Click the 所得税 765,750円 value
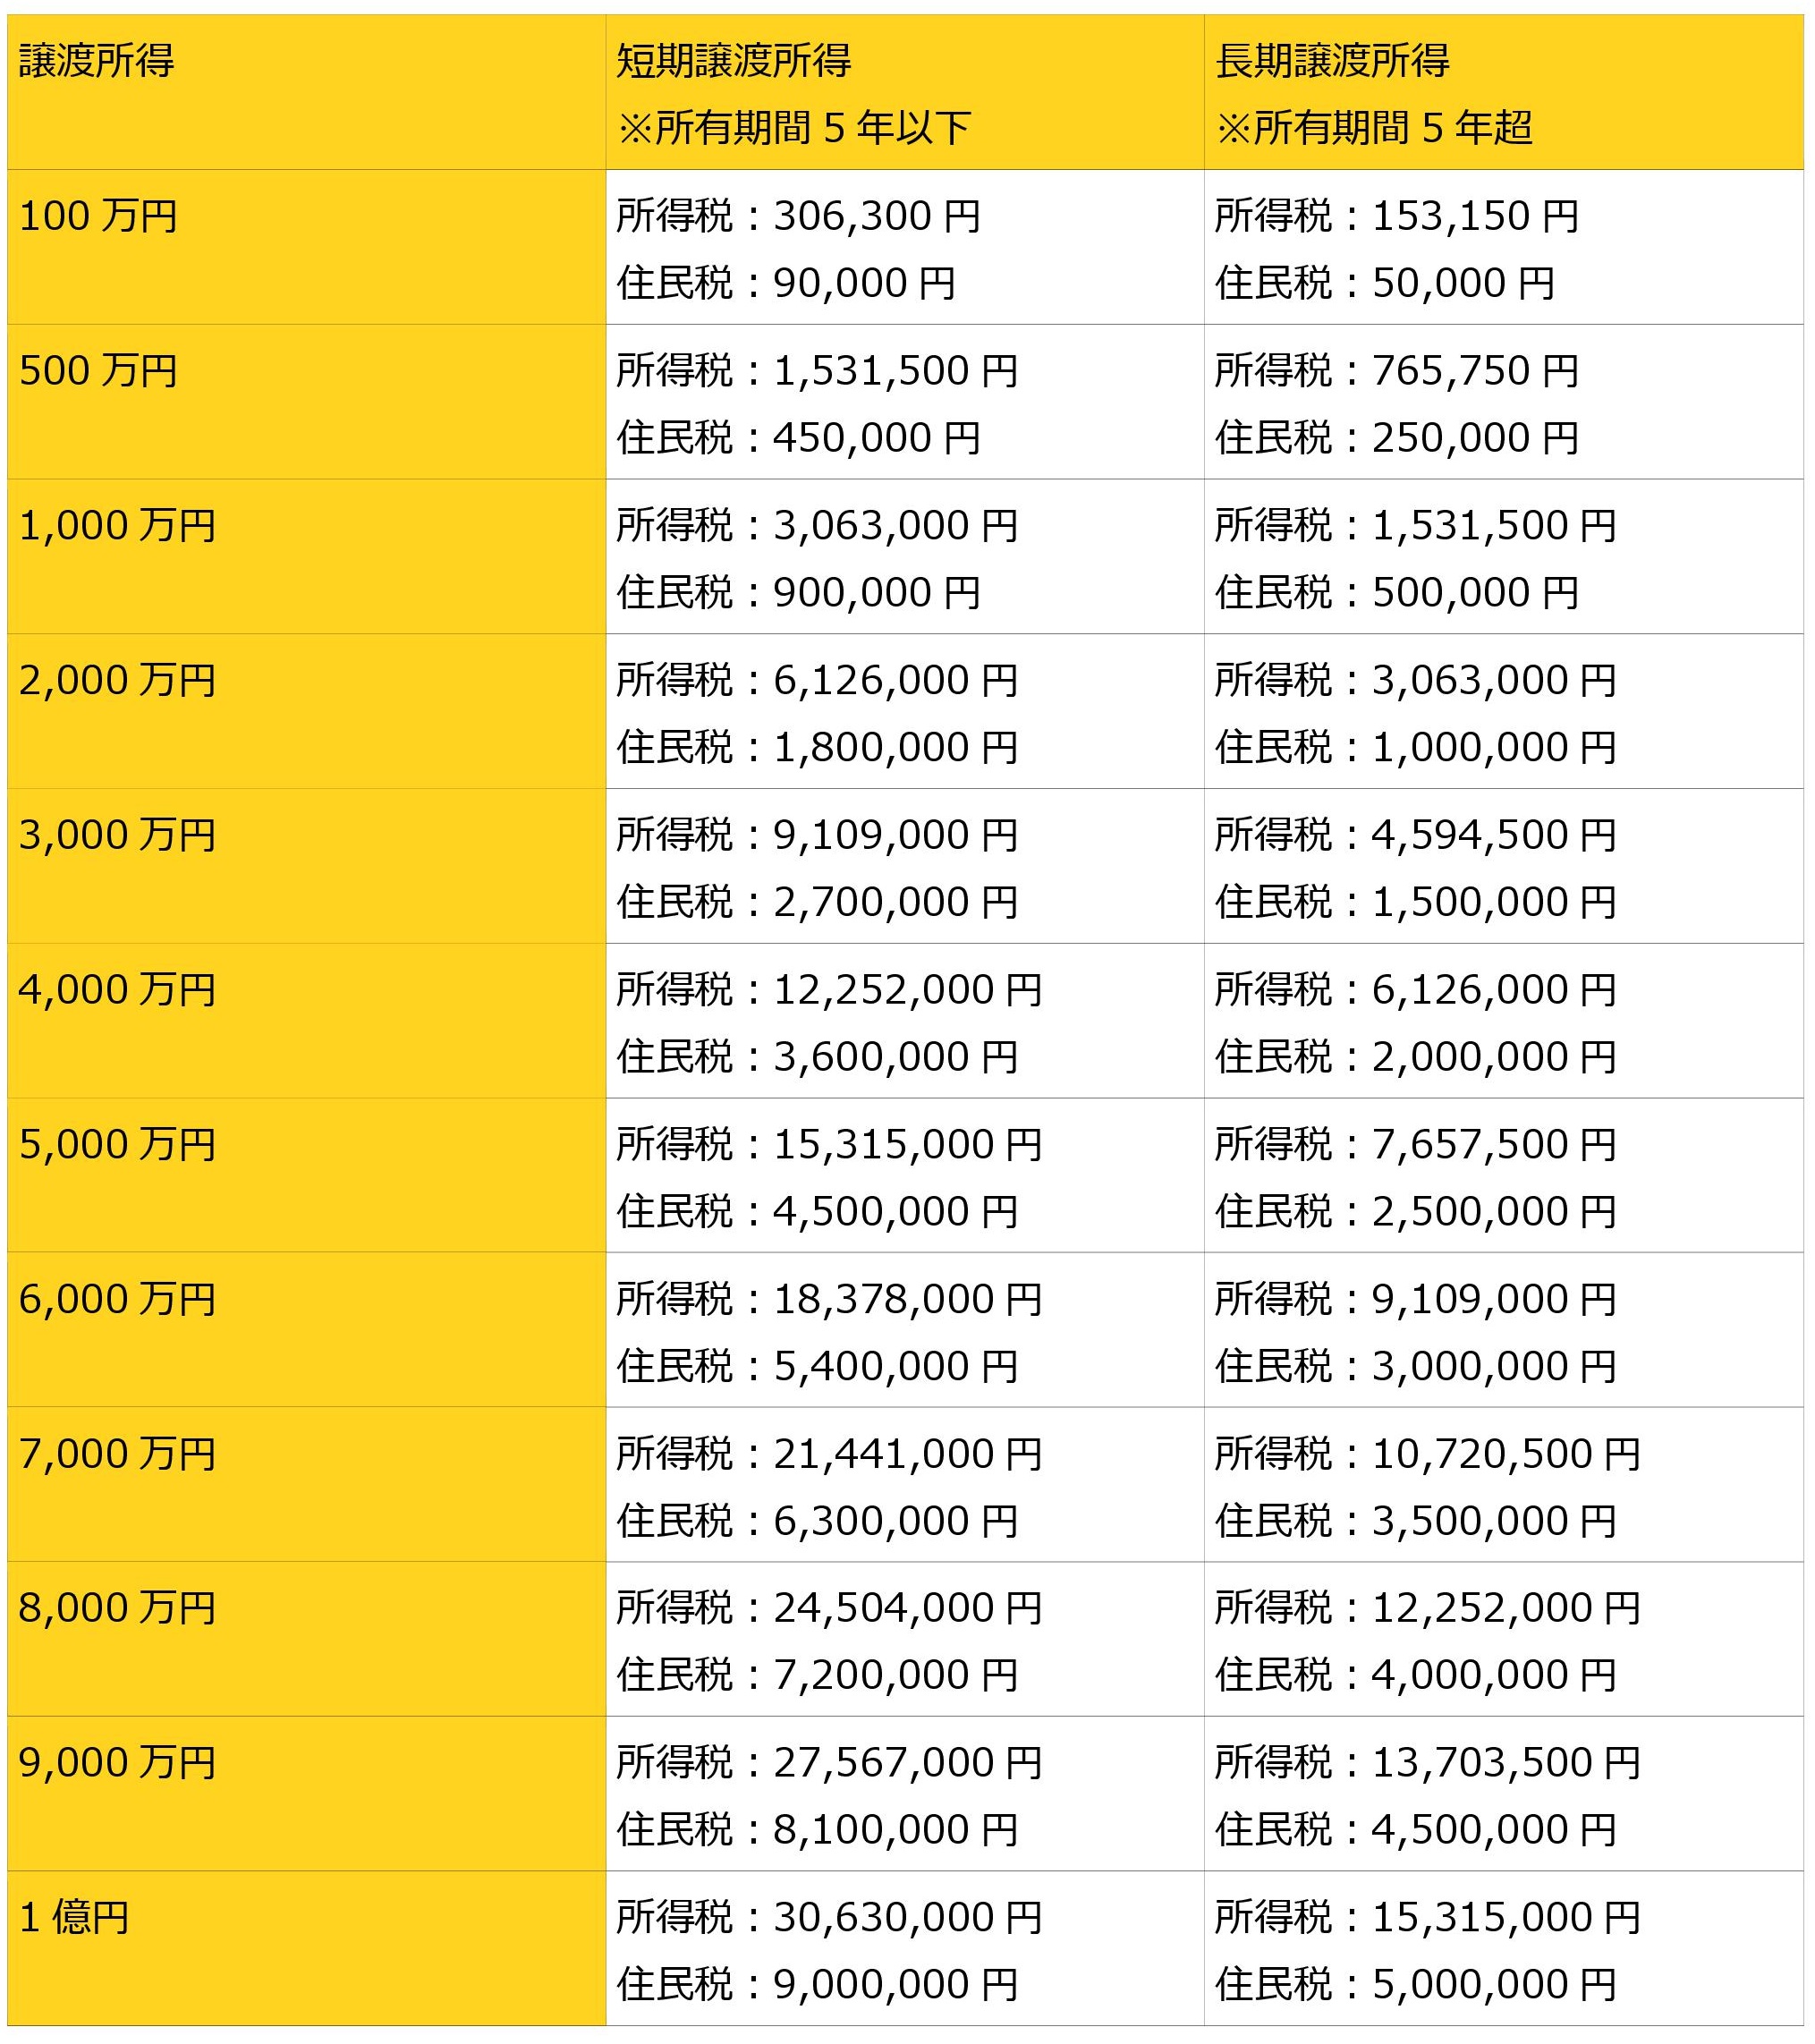This screenshot has width=1815, height=2044. coord(1396,371)
